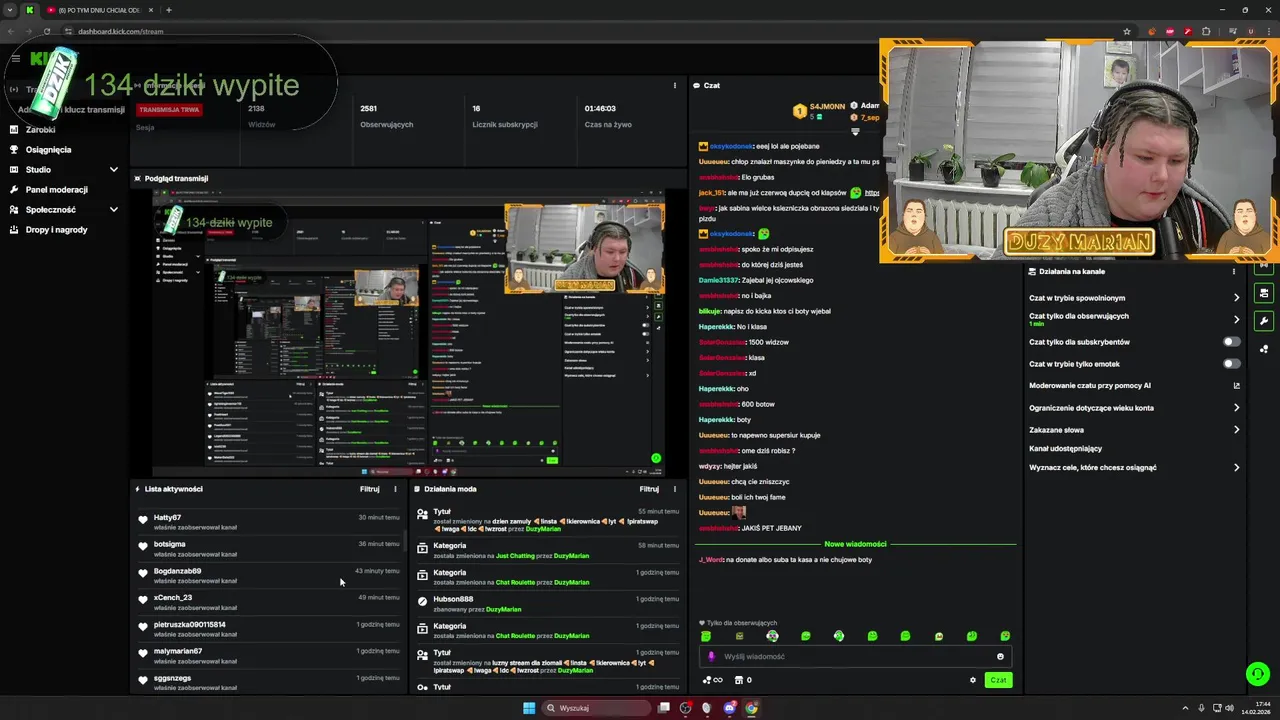
Task: Click Bogdanzab69 in the activity list
Action: click(177, 571)
